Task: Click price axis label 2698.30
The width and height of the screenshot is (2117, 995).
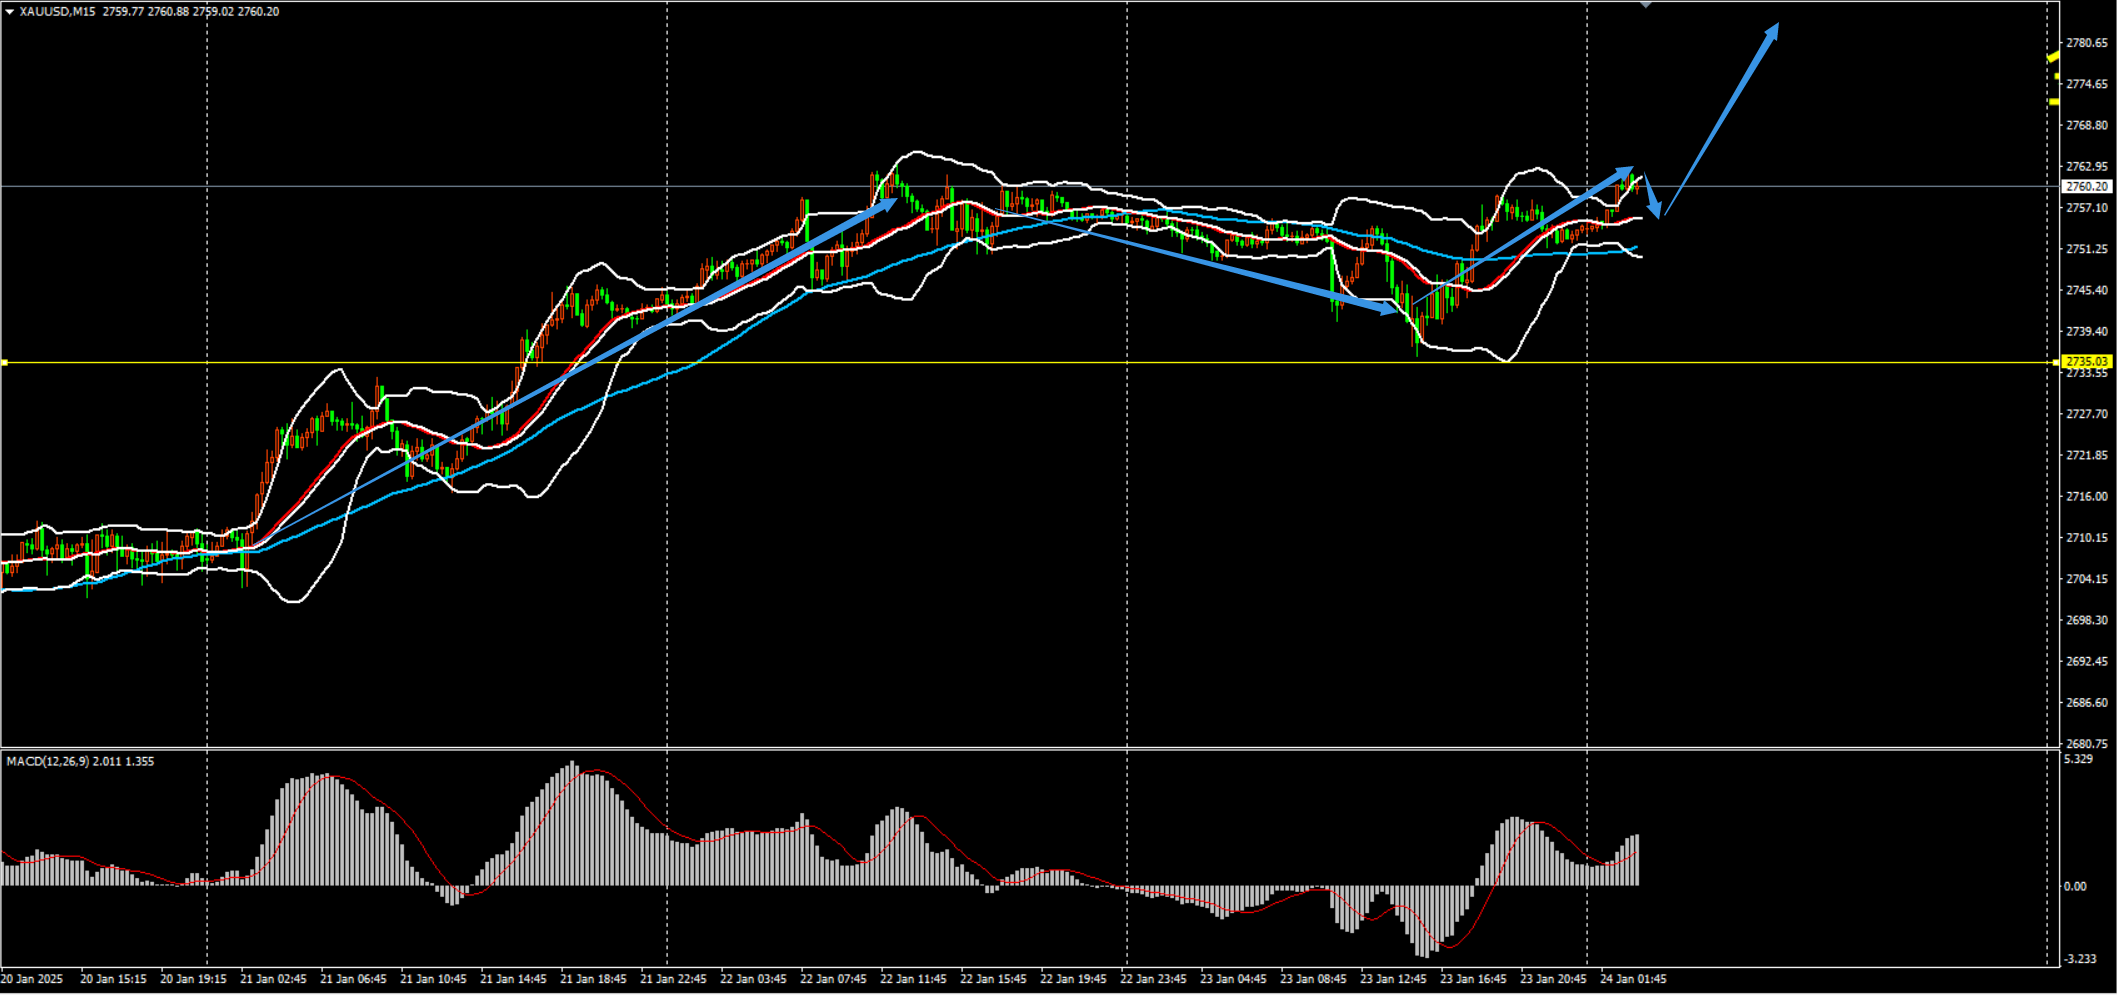Action: coord(2087,620)
